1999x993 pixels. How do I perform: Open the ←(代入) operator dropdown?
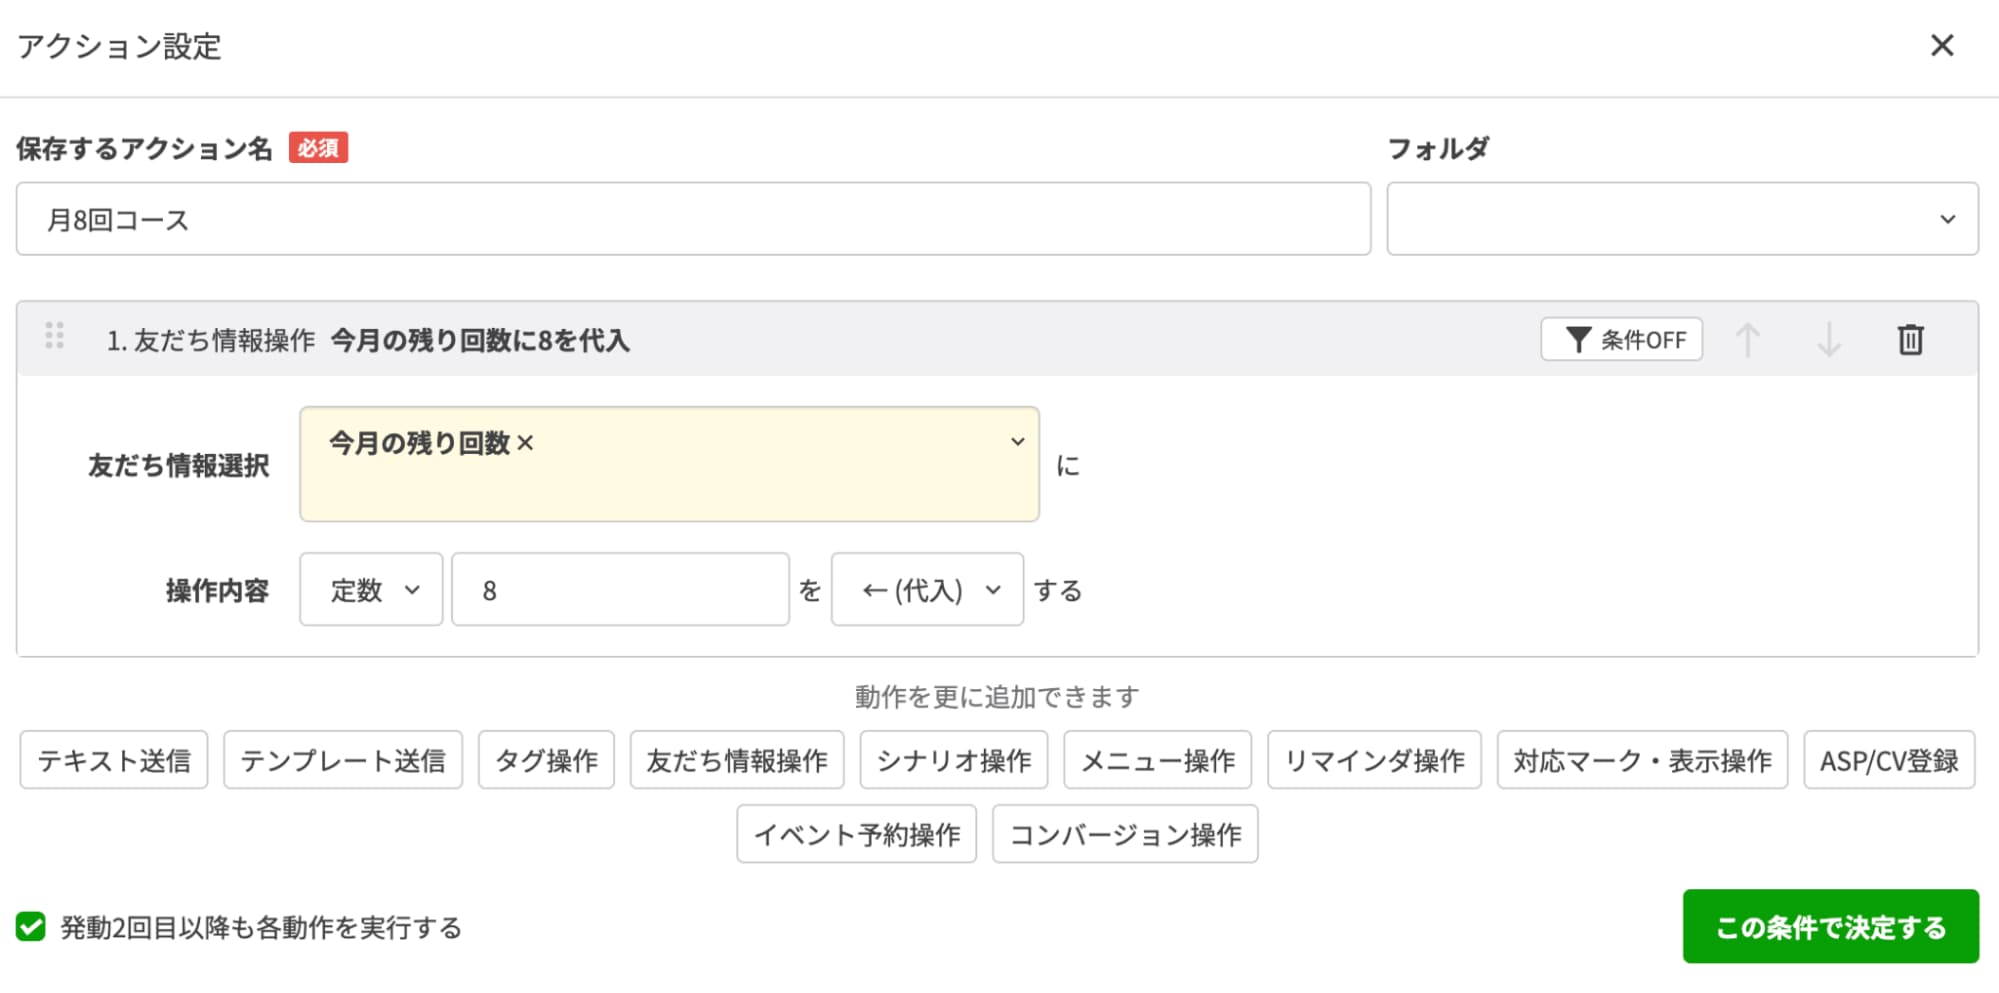pos(926,590)
